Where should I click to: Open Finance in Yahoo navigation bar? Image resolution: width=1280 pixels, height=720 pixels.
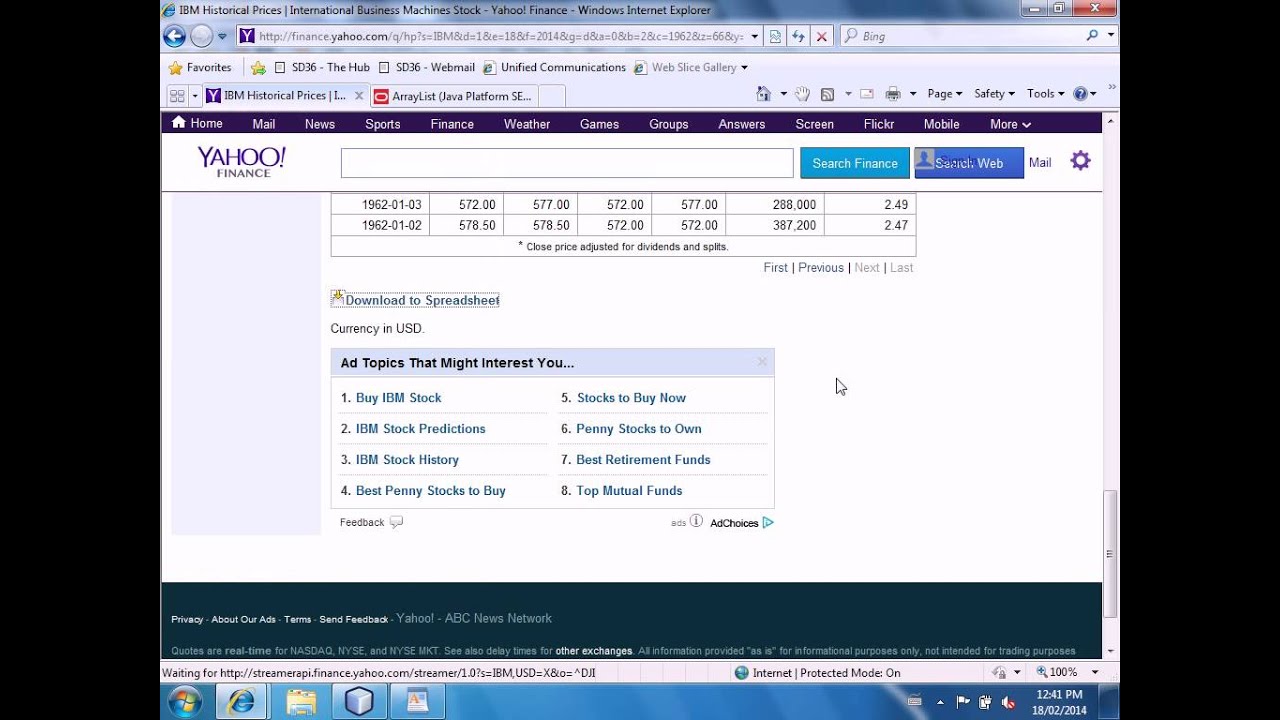click(452, 124)
